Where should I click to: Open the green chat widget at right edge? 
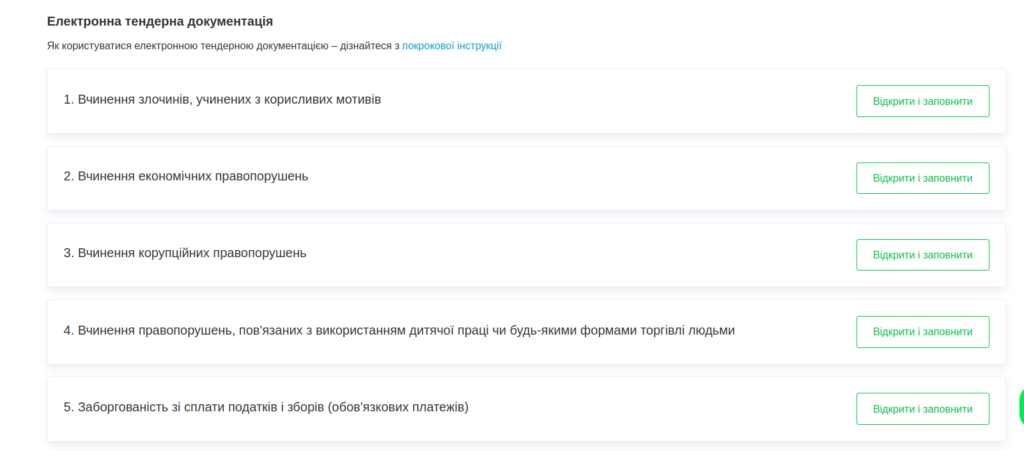click(1020, 407)
